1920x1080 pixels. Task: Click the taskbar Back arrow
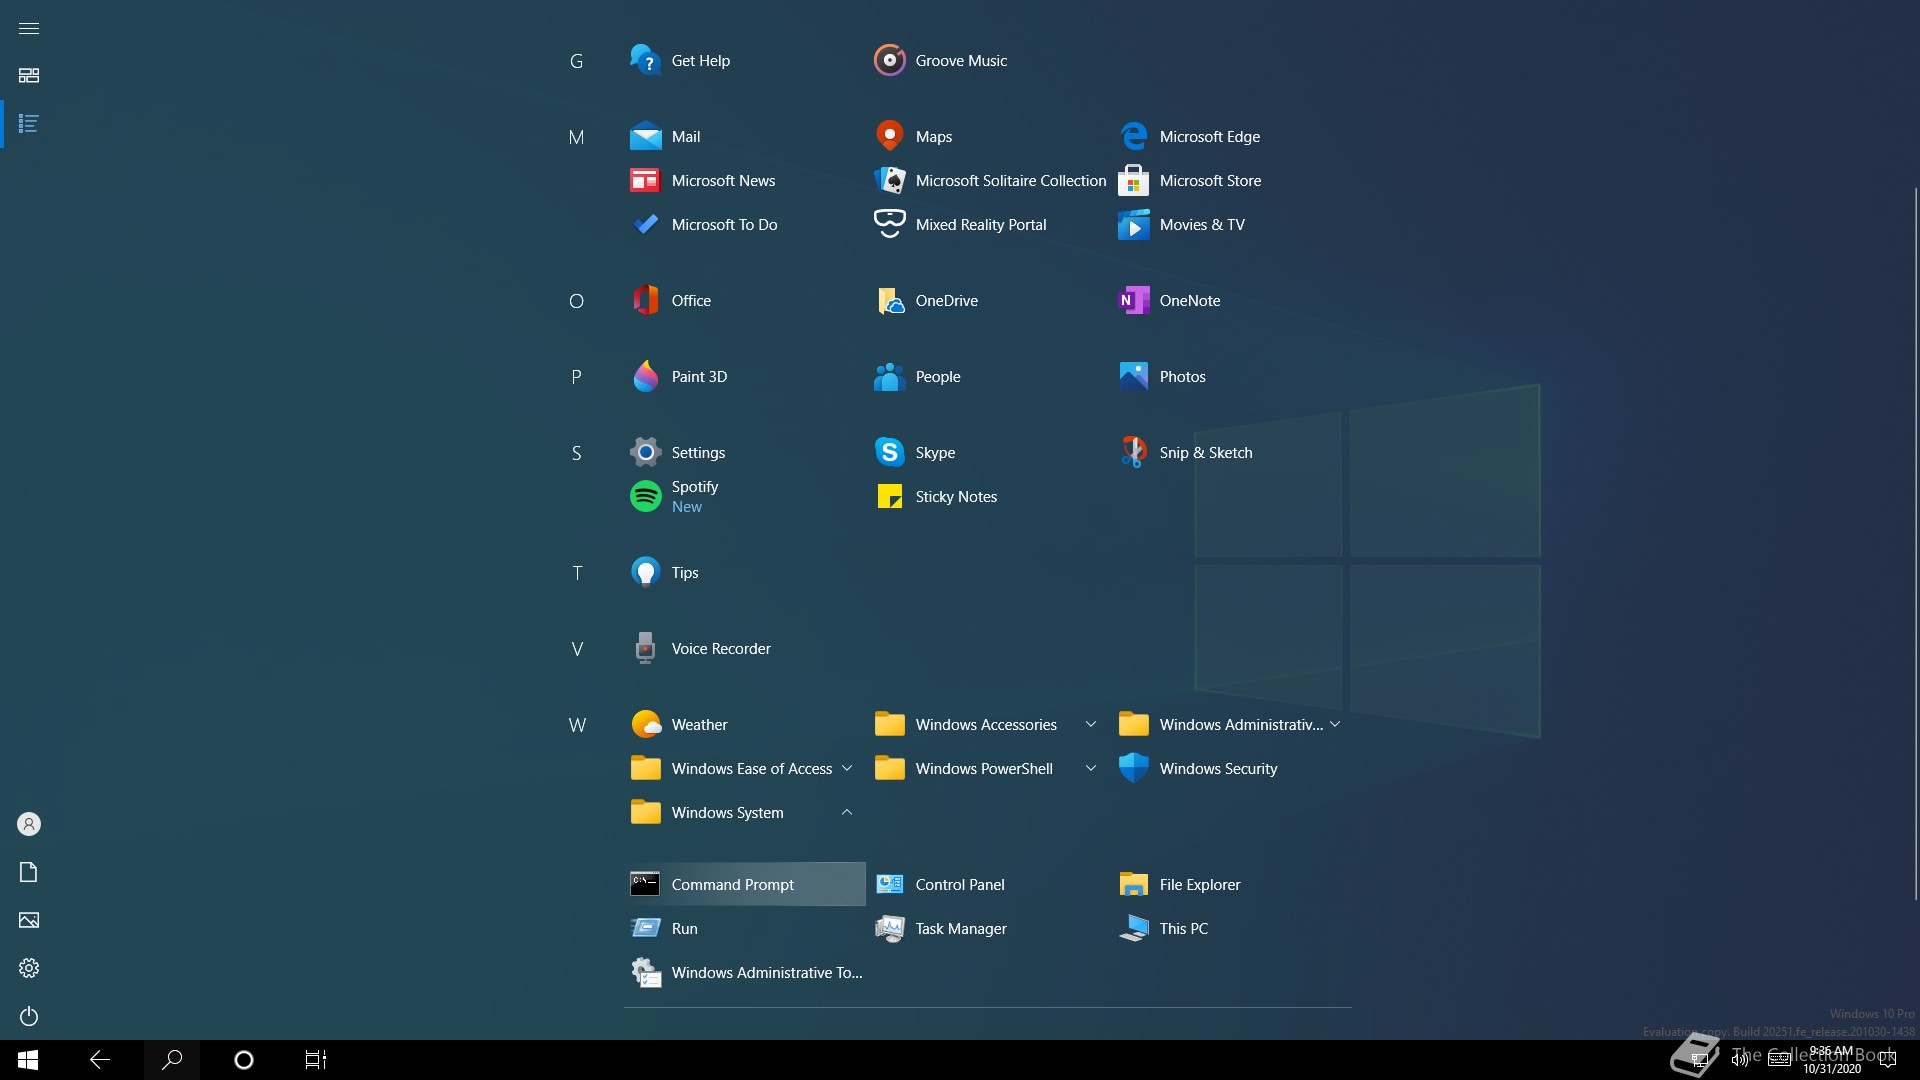coord(100,1060)
